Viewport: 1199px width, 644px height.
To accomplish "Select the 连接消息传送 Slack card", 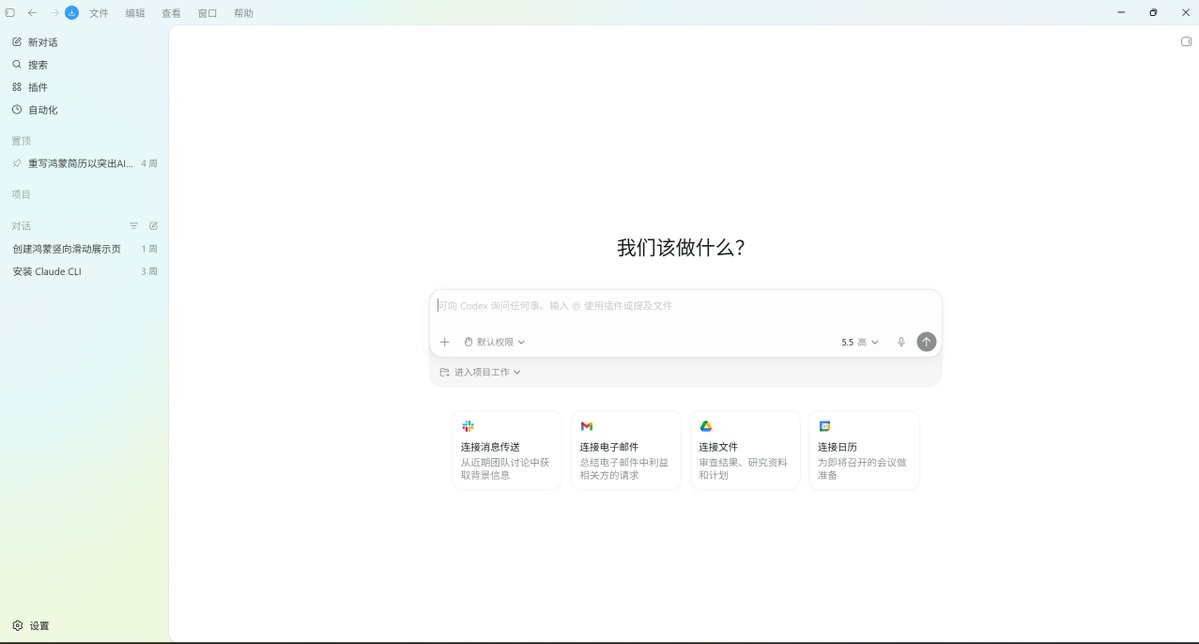I will 507,450.
